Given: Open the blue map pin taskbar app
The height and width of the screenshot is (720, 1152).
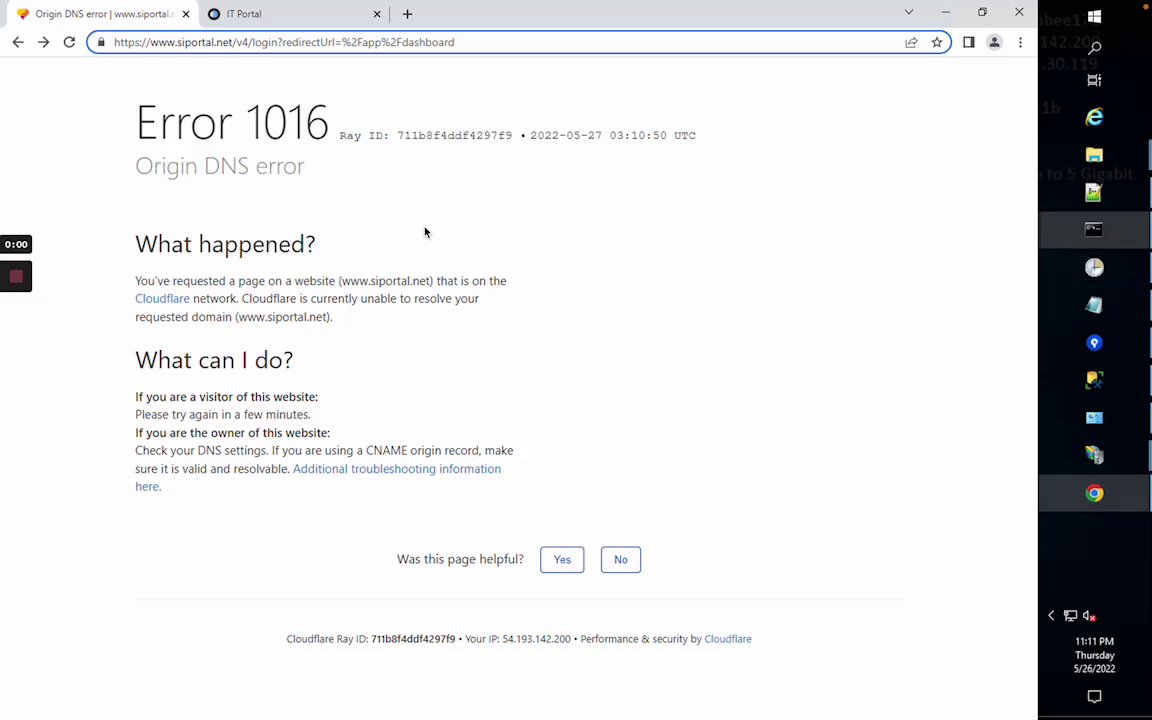Looking at the screenshot, I should pos(1094,343).
